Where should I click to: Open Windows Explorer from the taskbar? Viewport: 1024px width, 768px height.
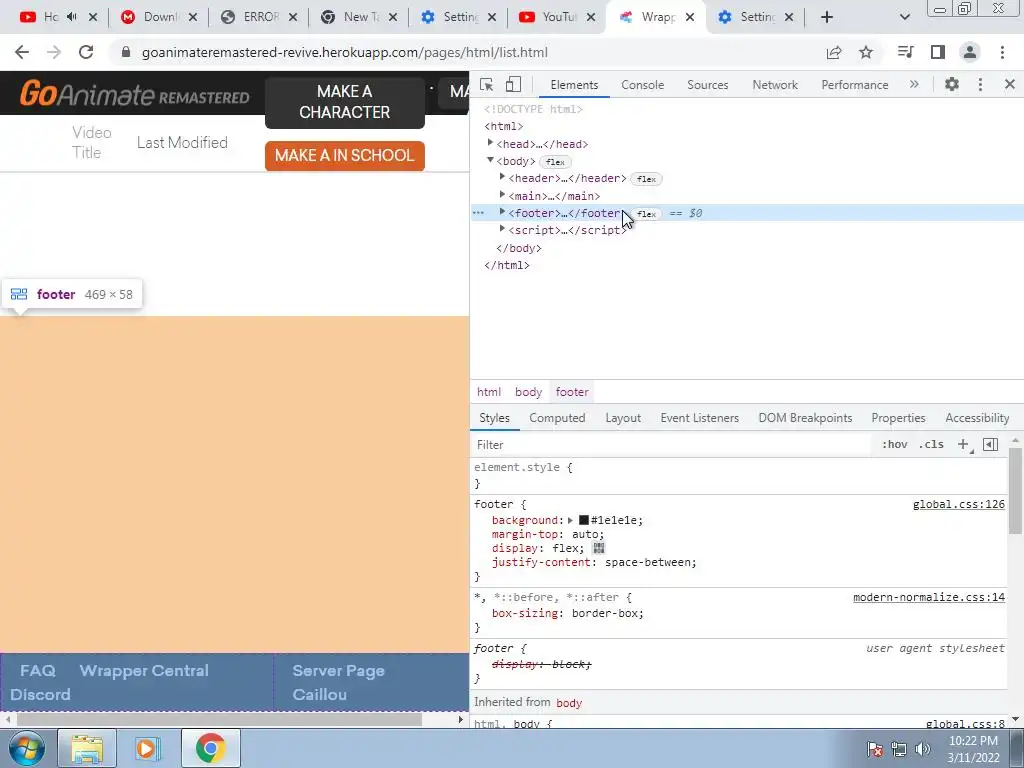click(x=87, y=748)
